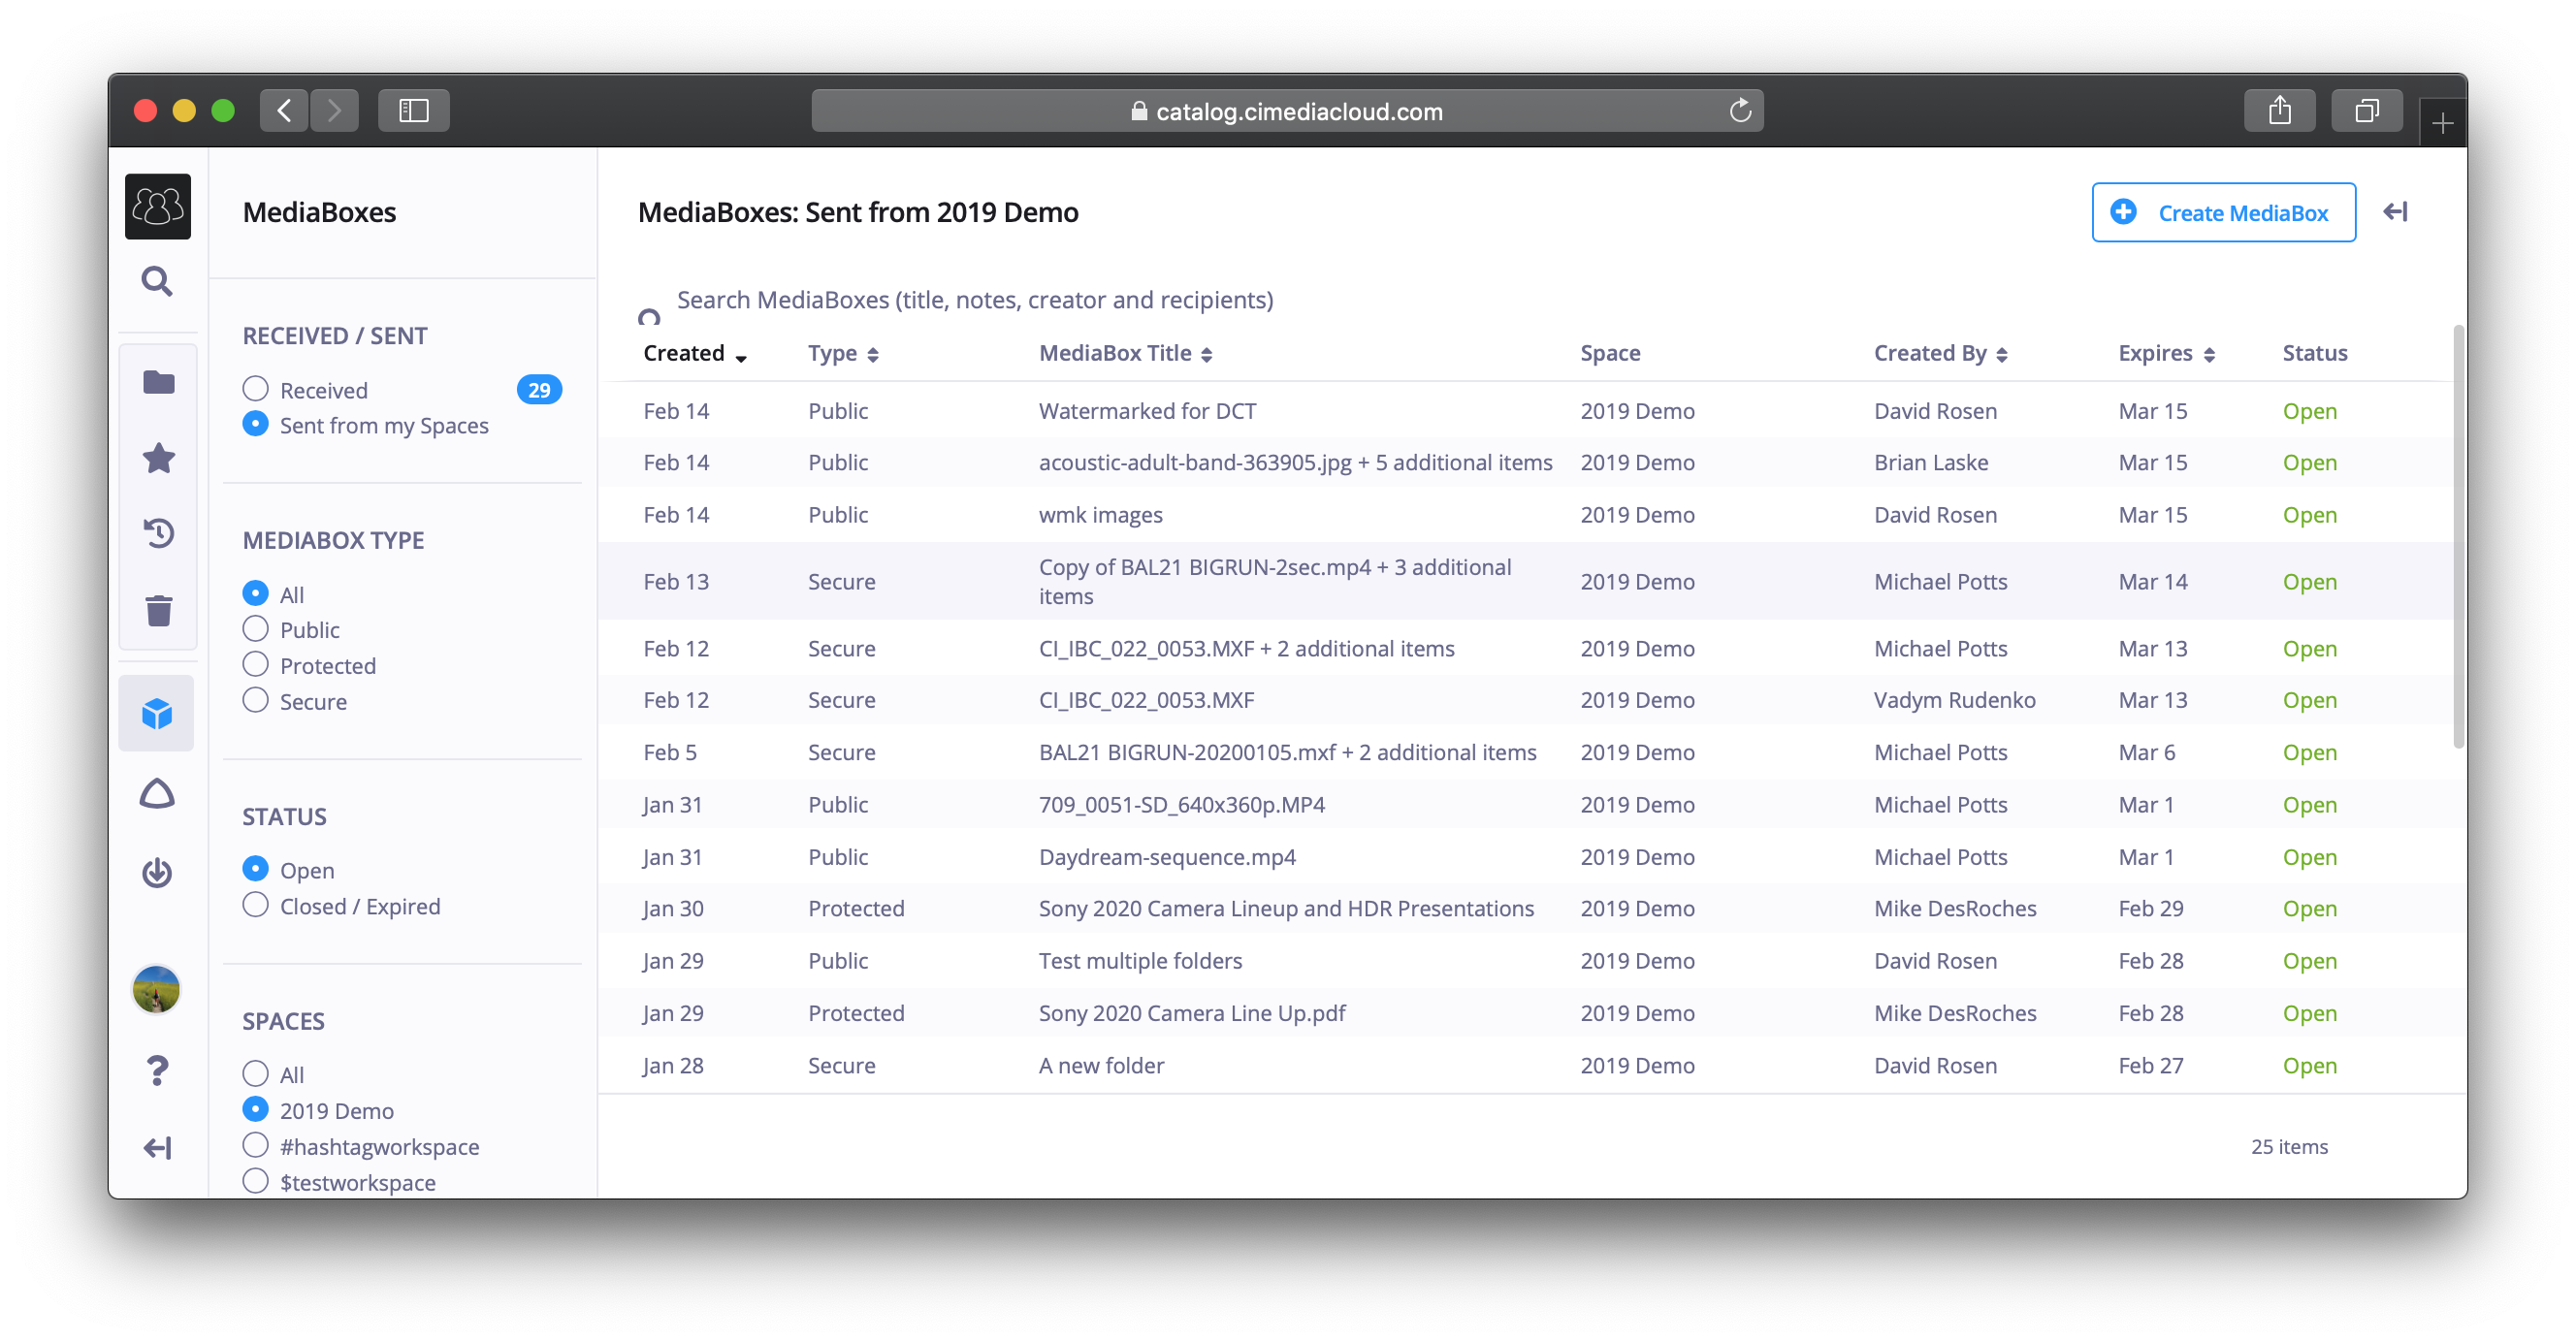Click the search icon beside MediaBoxes search
2576x1342 pixels.
(649, 316)
